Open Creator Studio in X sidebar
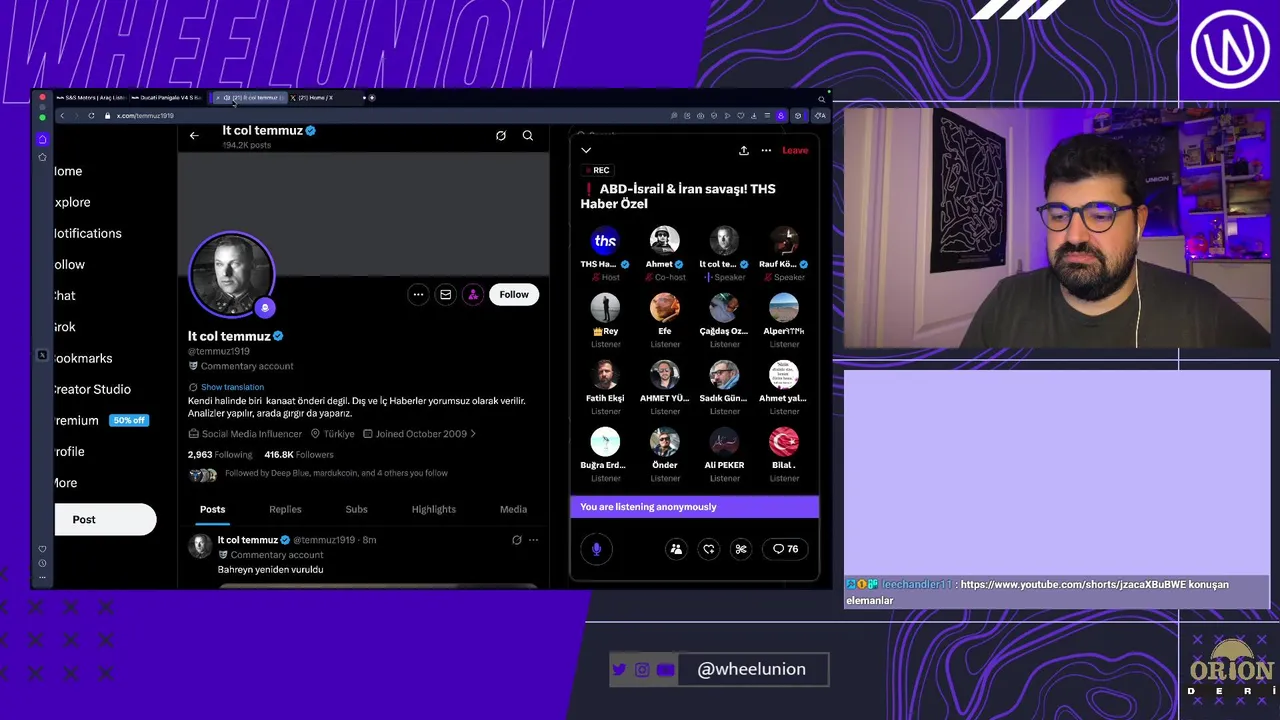 point(92,389)
